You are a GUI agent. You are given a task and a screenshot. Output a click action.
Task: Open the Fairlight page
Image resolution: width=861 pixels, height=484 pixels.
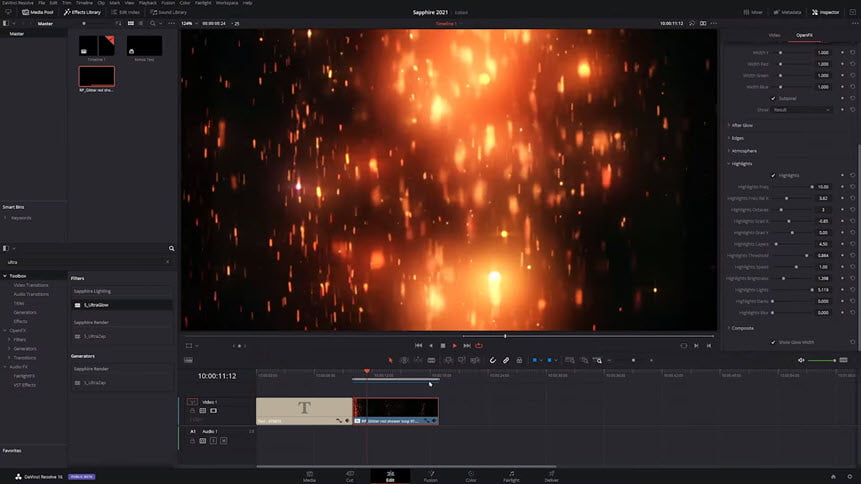pyautogui.click(x=511, y=476)
